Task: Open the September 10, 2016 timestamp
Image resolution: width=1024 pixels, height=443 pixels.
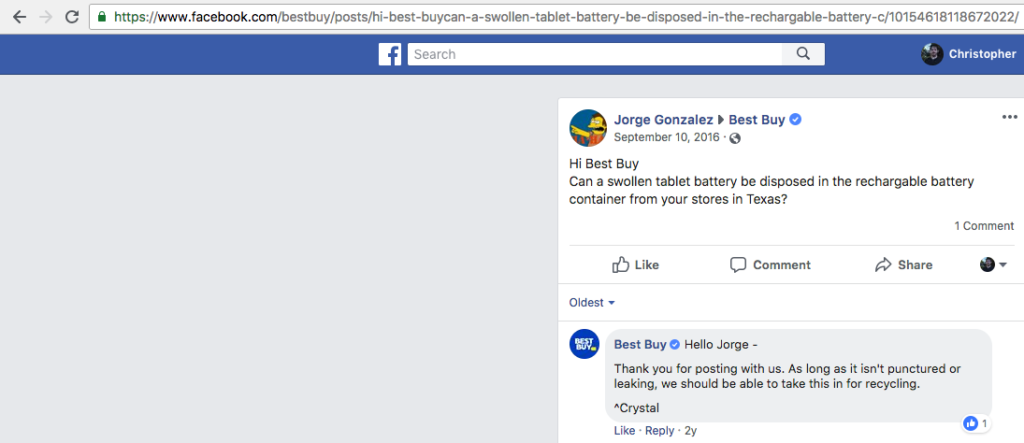Action: pos(667,137)
